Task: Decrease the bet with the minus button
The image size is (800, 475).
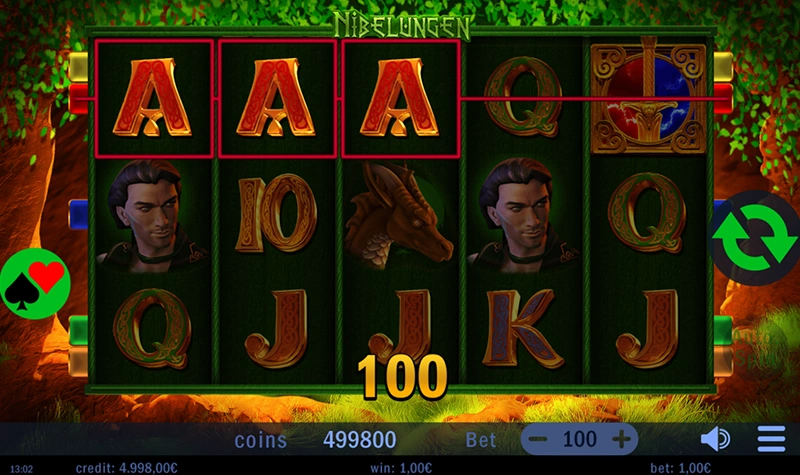Action: [x=538, y=439]
